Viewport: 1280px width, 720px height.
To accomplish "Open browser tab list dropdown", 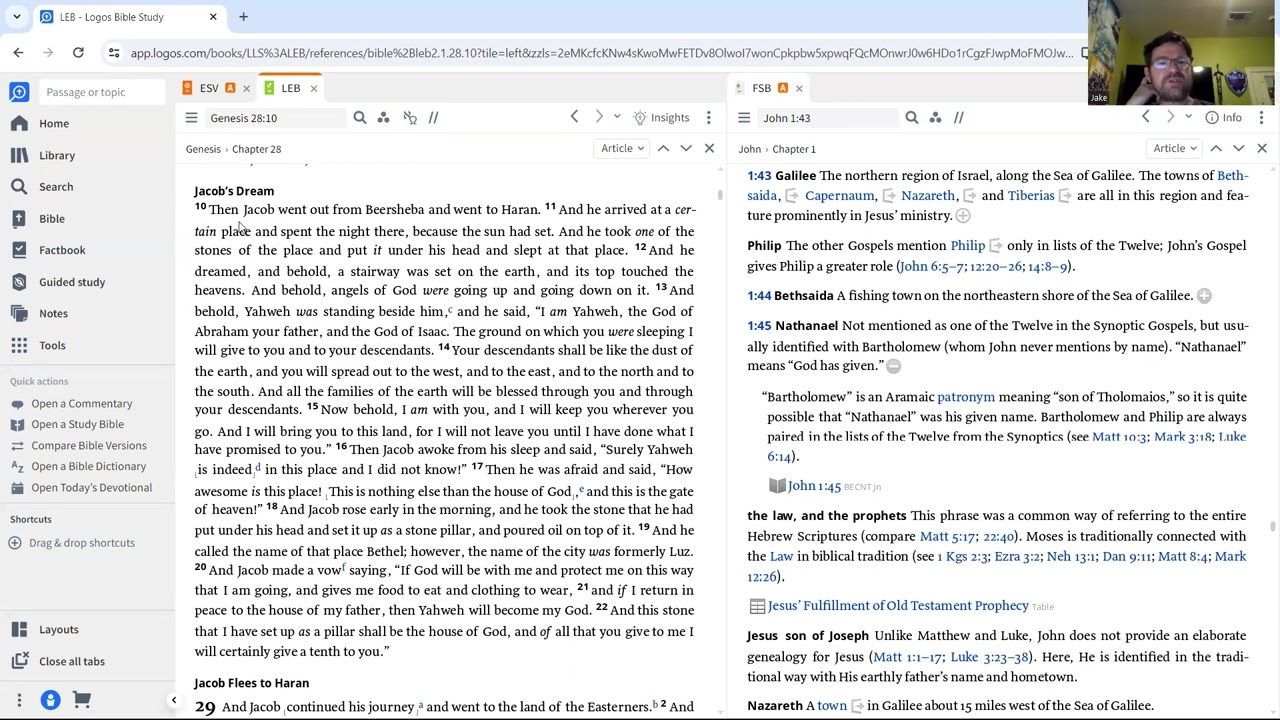I will (17, 17).
